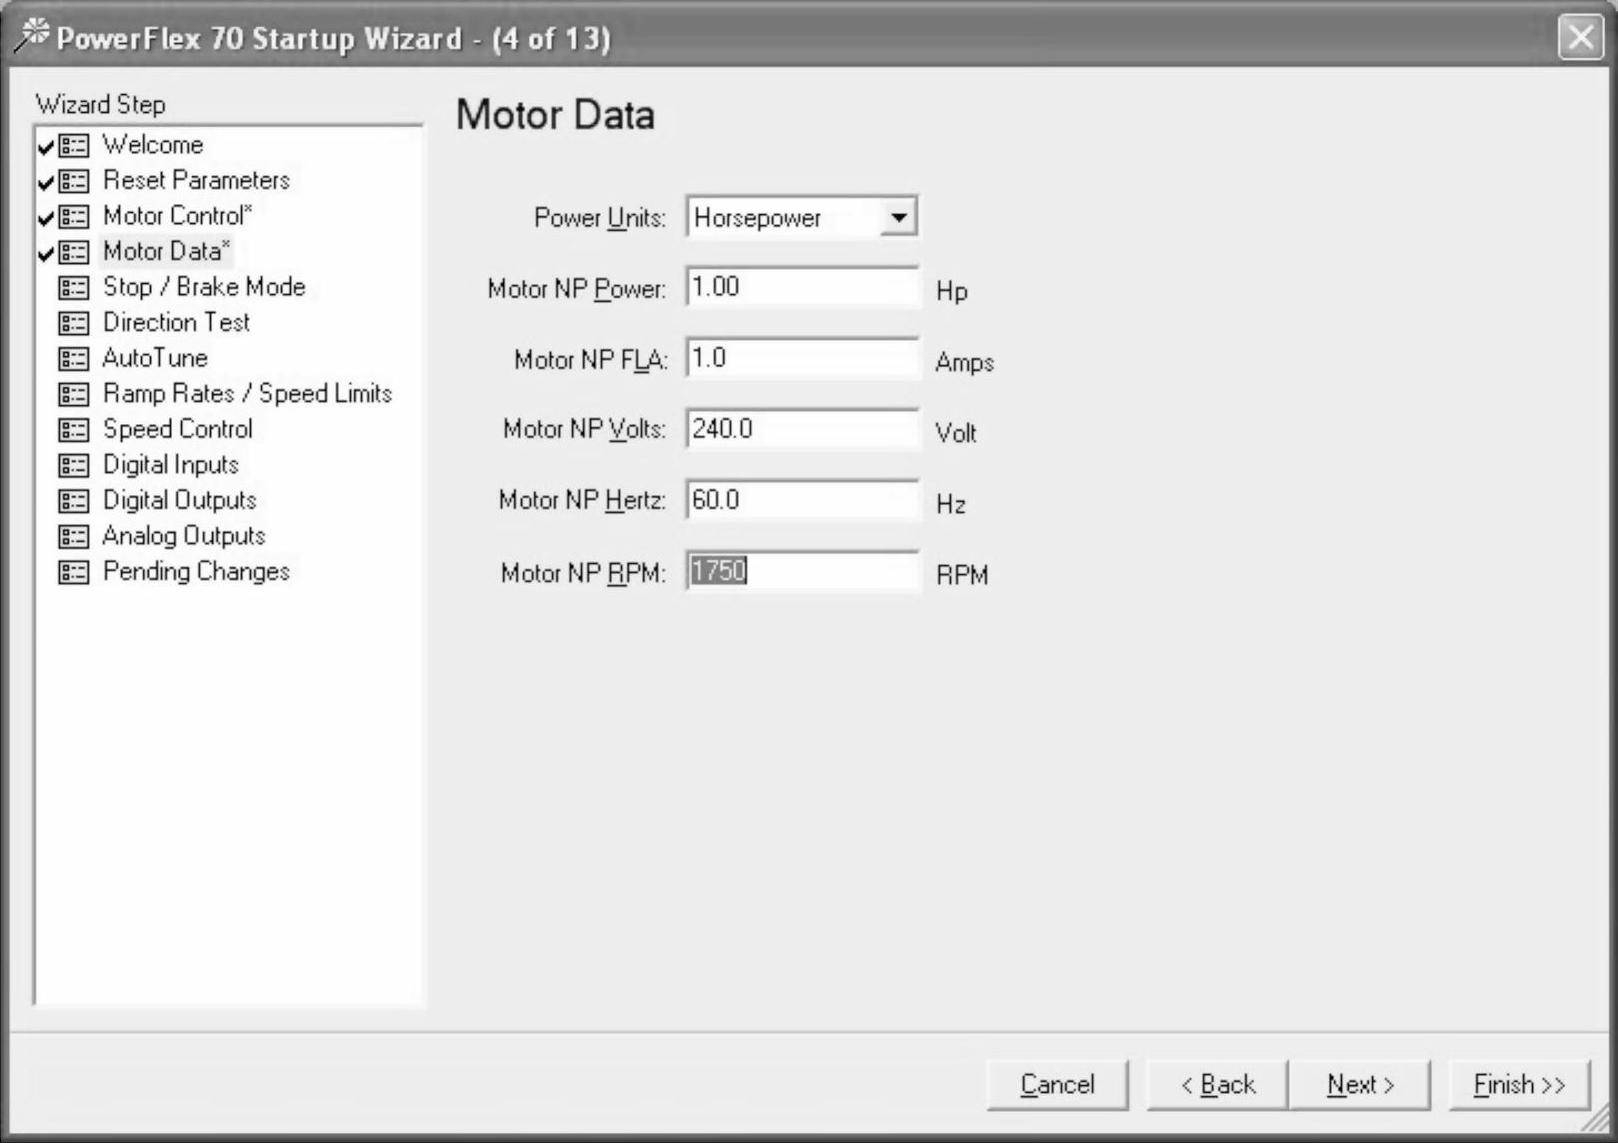Viewport: 1618px width, 1143px height.
Task: Click the list icon next to Digital Inputs
Action: [x=73, y=465]
